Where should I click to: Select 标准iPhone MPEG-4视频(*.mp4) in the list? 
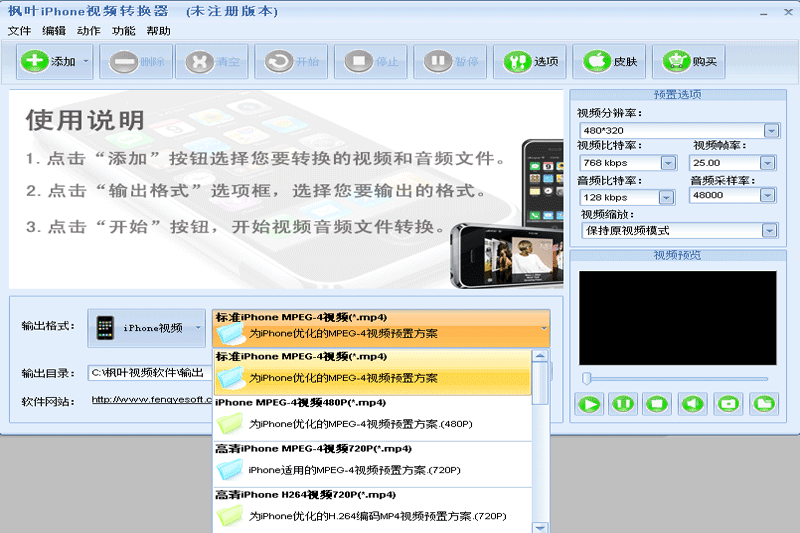(x=372, y=372)
